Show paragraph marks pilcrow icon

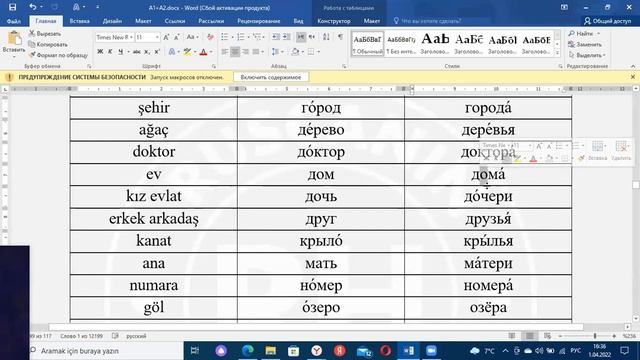coord(340,37)
